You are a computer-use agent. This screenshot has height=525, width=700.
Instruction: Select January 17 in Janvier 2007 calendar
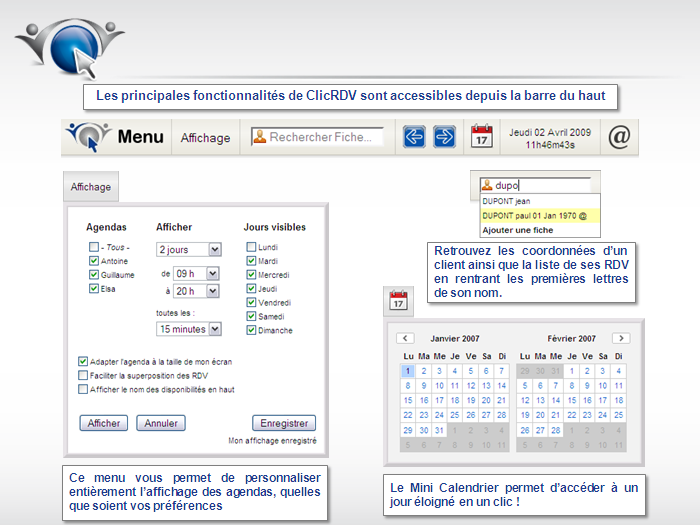[x=439, y=400]
